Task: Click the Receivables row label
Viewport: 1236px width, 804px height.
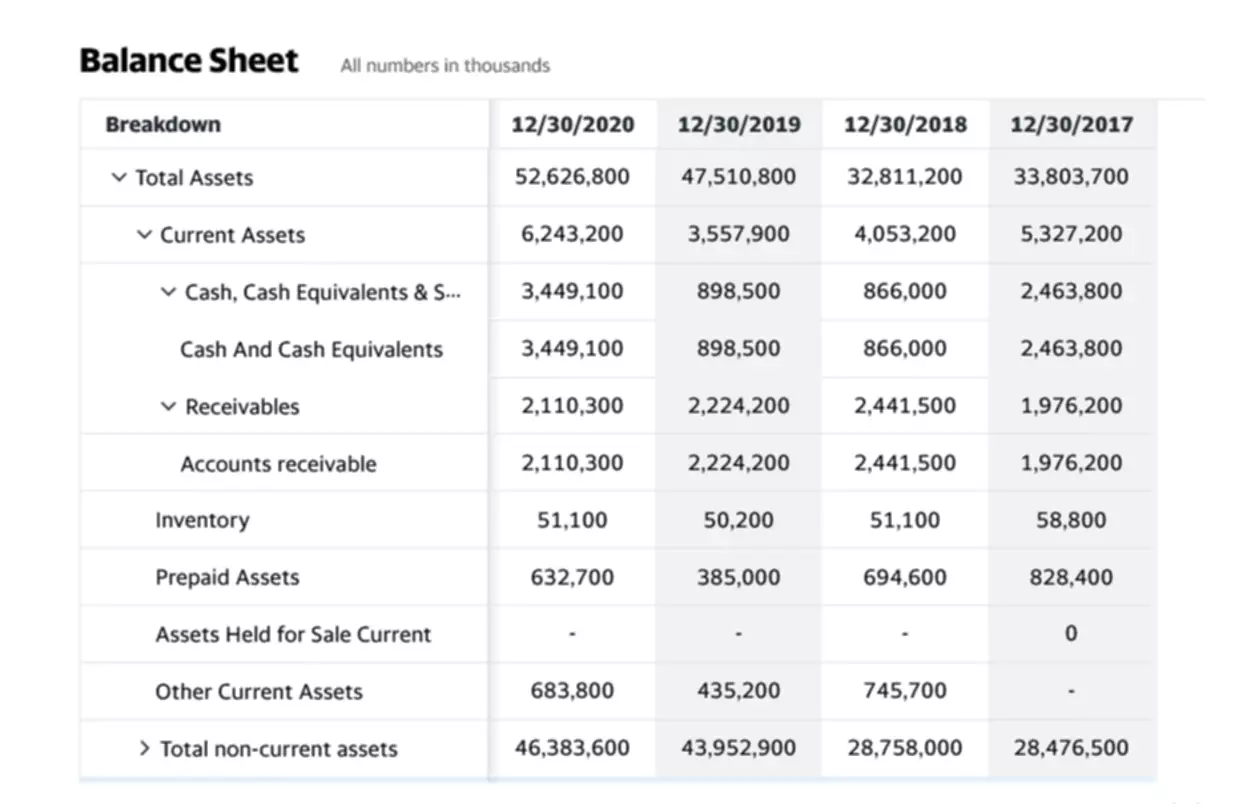Action: [x=243, y=406]
